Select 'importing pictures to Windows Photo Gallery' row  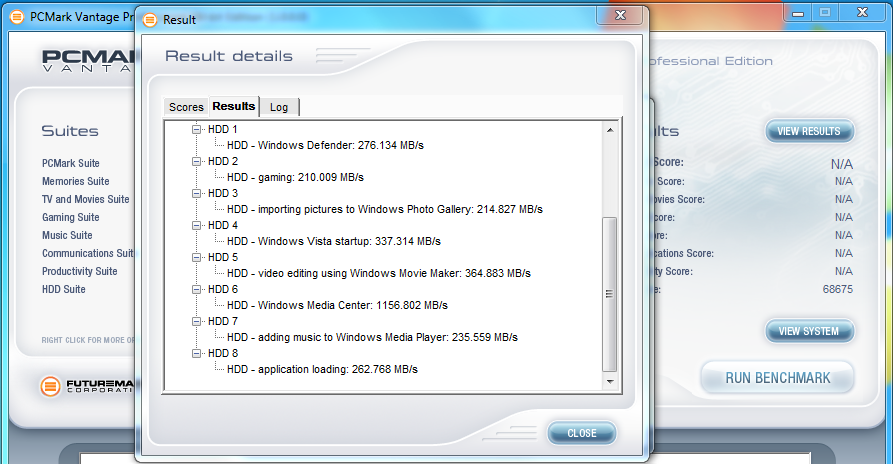coord(385,210)
